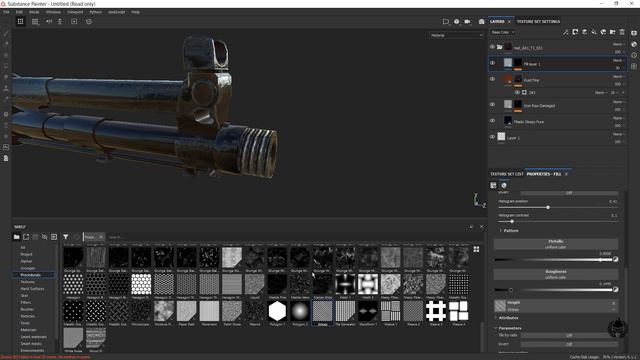
Task: Toggle visibility of the Dirt effect
Action: point(517,93)
